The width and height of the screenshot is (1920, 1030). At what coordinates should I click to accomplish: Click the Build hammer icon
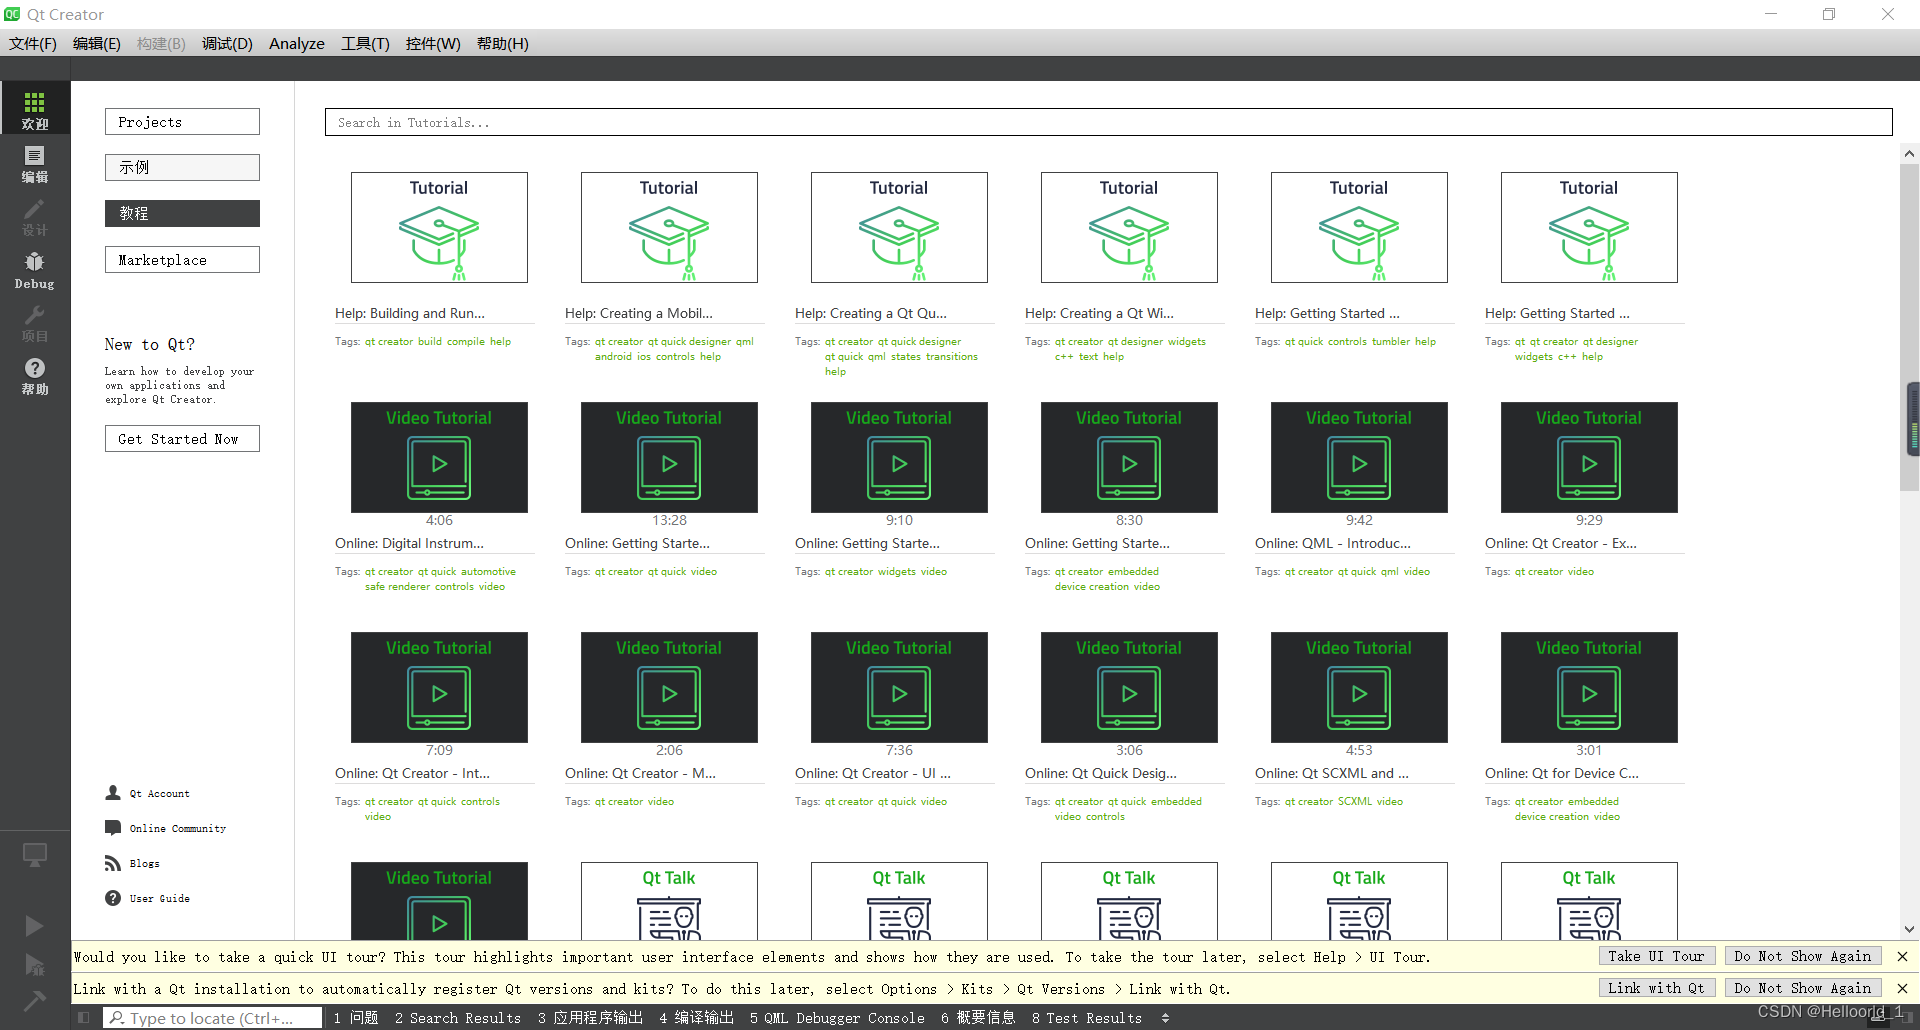(x=34, y=1000)
